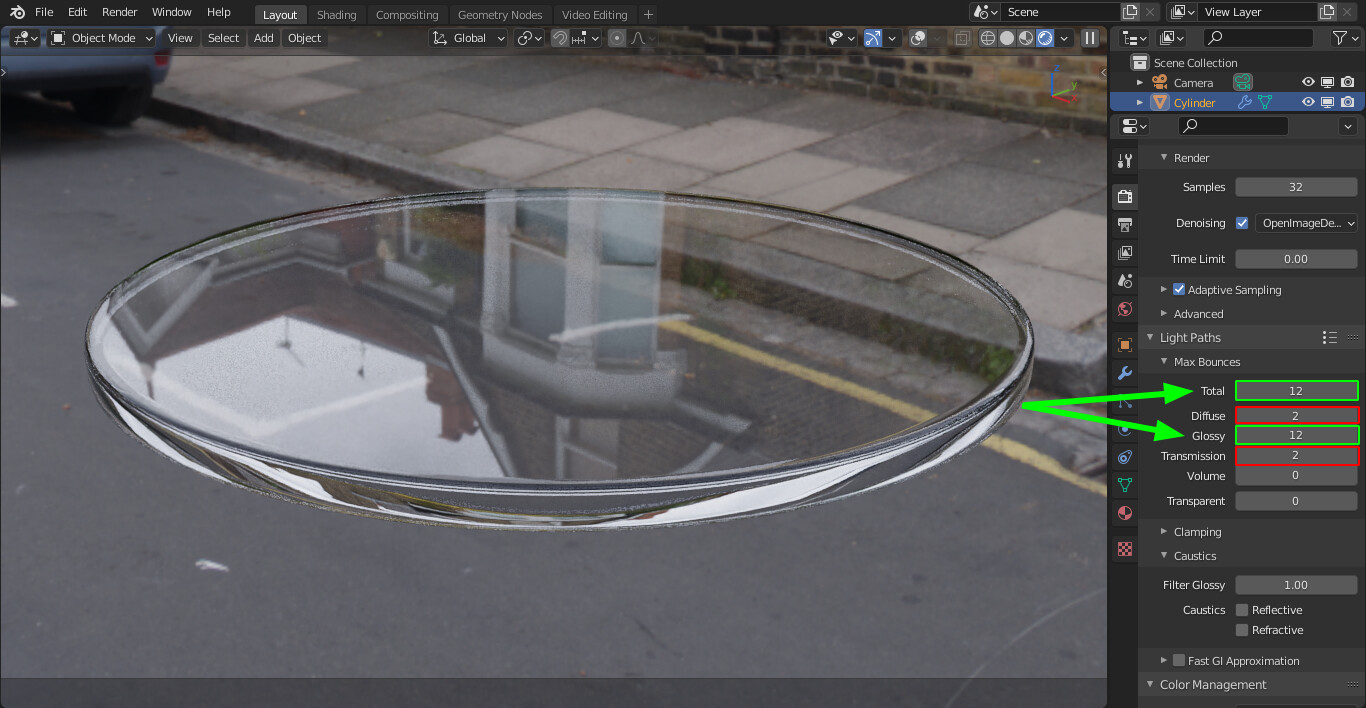Click the Render menu
Viewport: 1366px width, 708px height.
119,12
